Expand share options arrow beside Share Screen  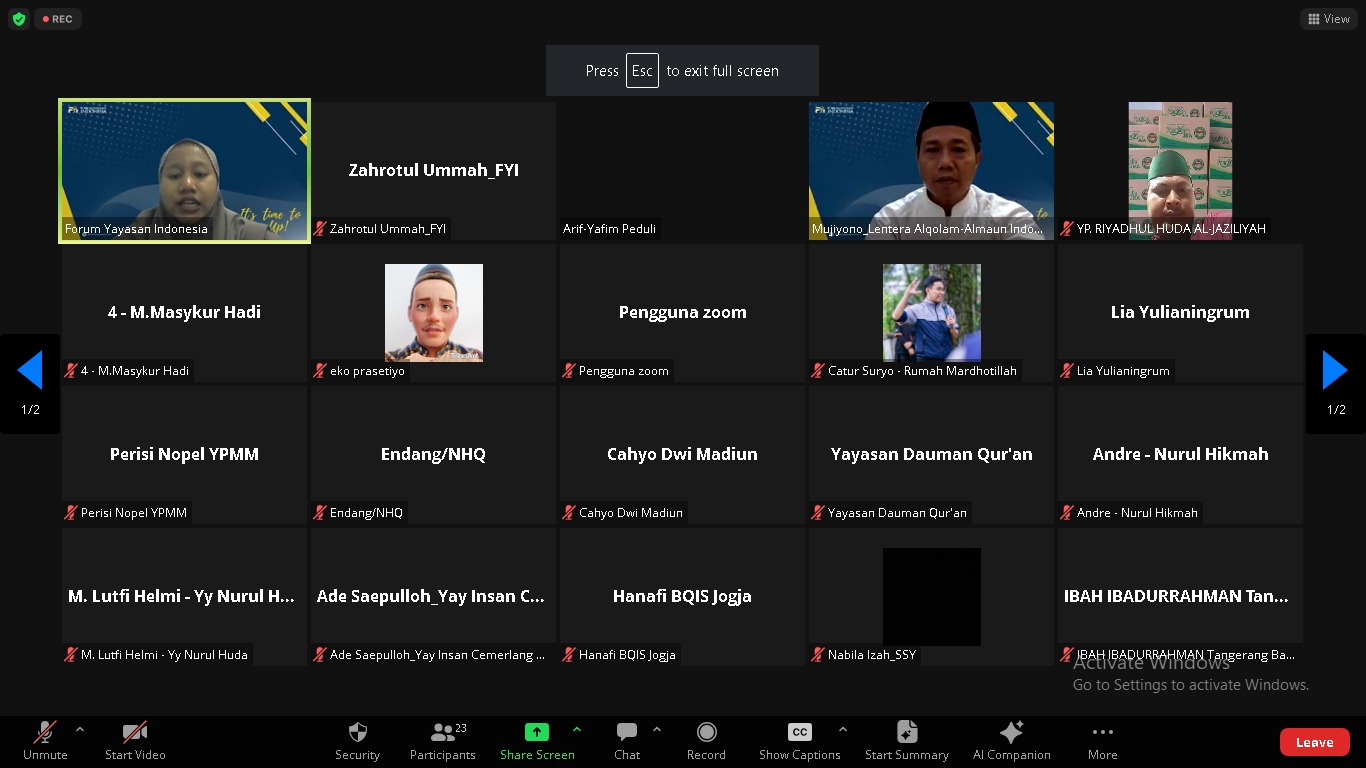coord(577,729)
